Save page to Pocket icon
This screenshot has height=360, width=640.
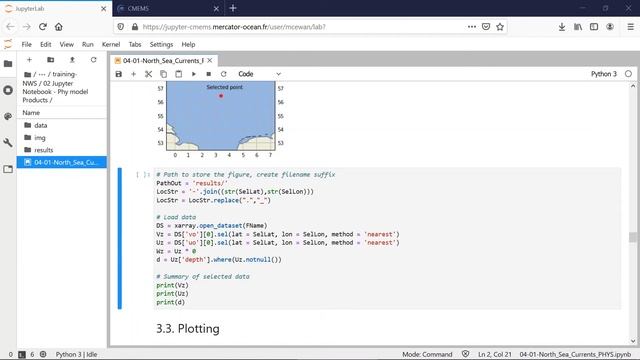486,27
